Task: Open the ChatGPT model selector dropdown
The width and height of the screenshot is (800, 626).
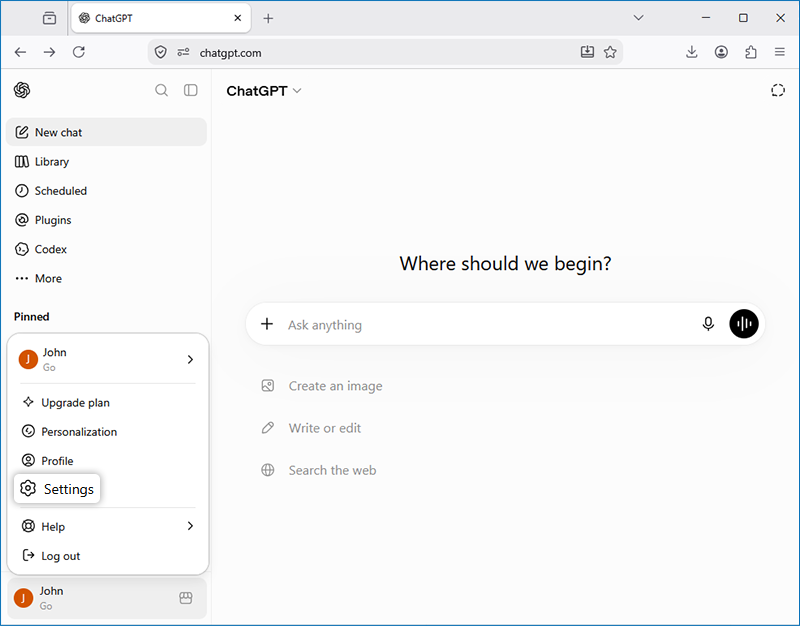Action: click(264, 91)
